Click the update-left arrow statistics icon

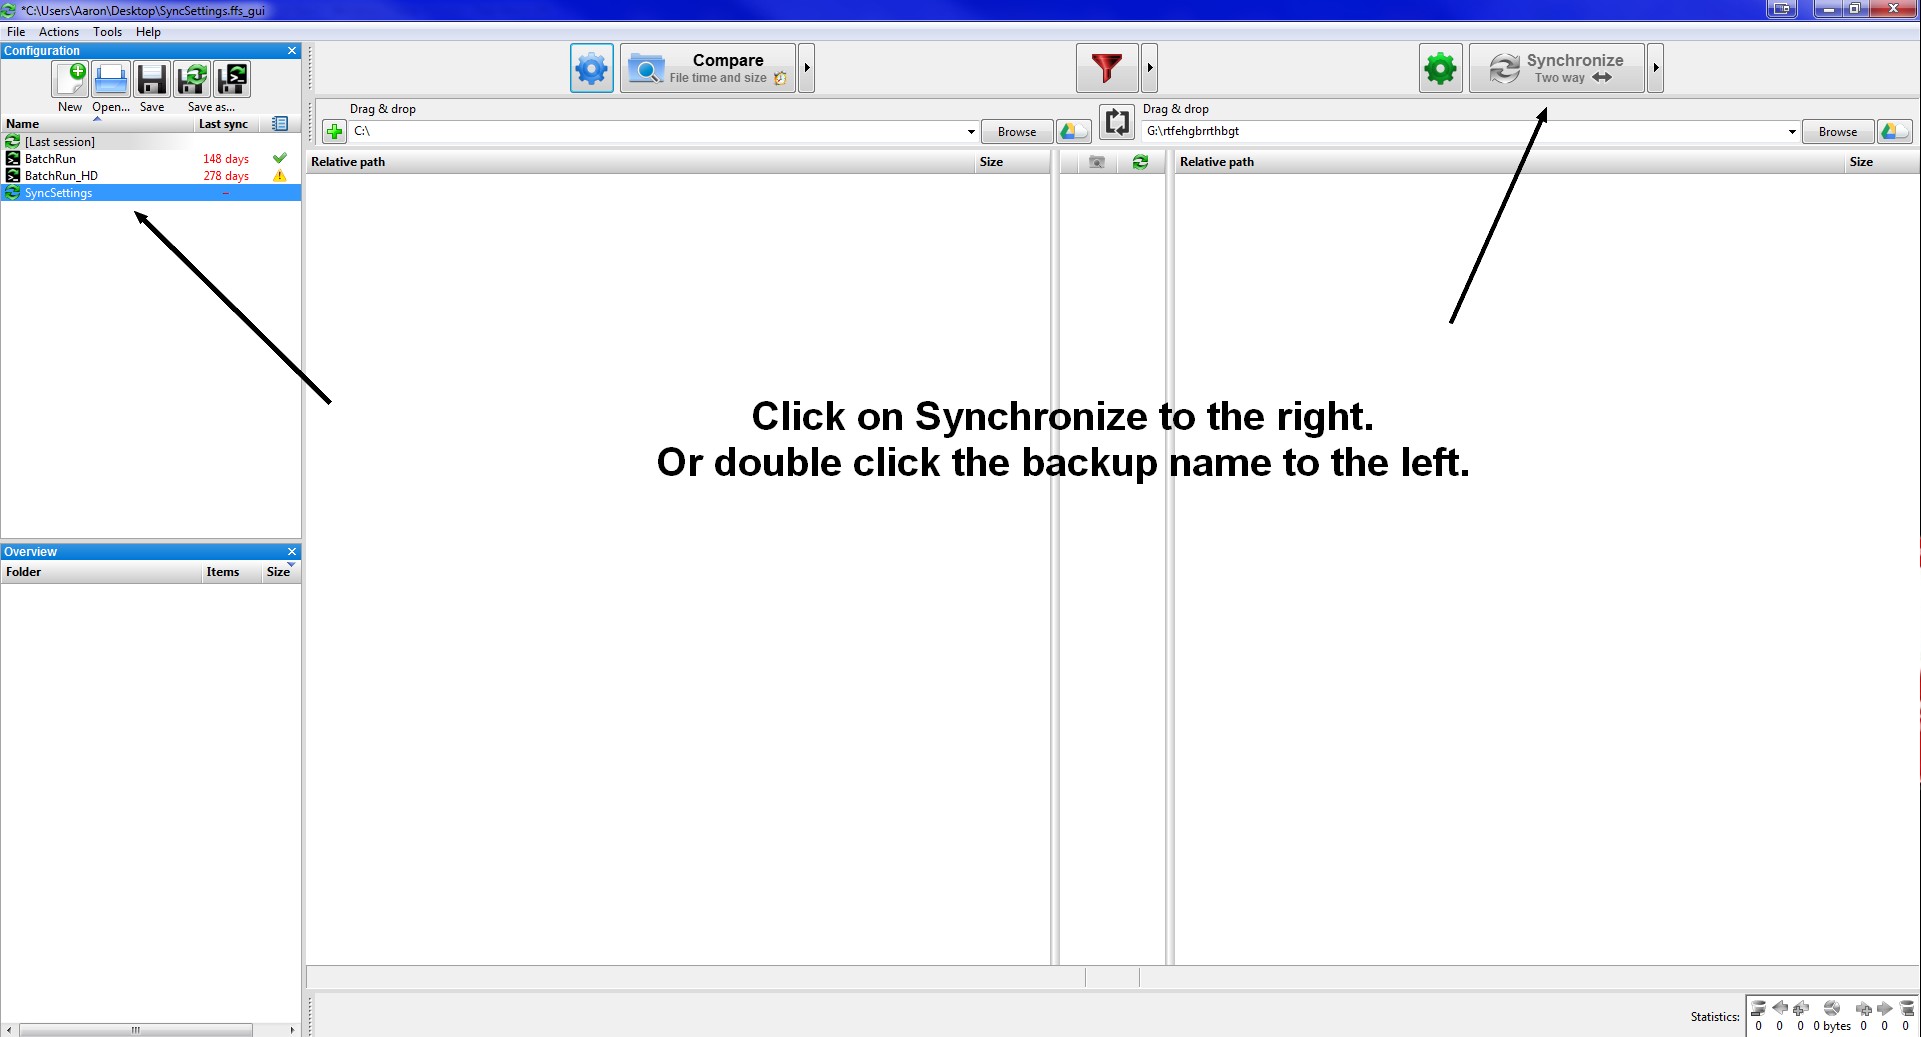tap(1779, 1008)
